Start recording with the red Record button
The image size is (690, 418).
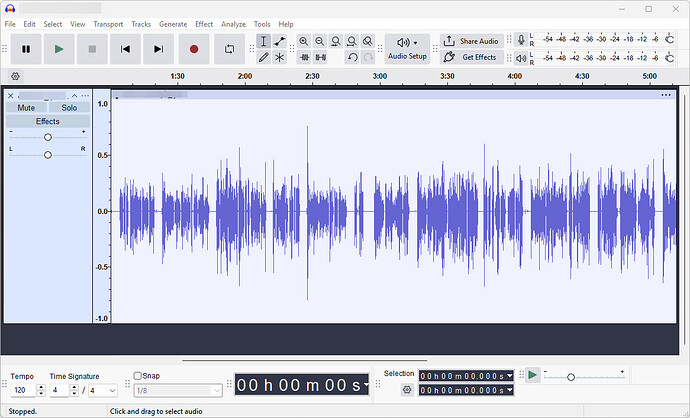[194, 49]
